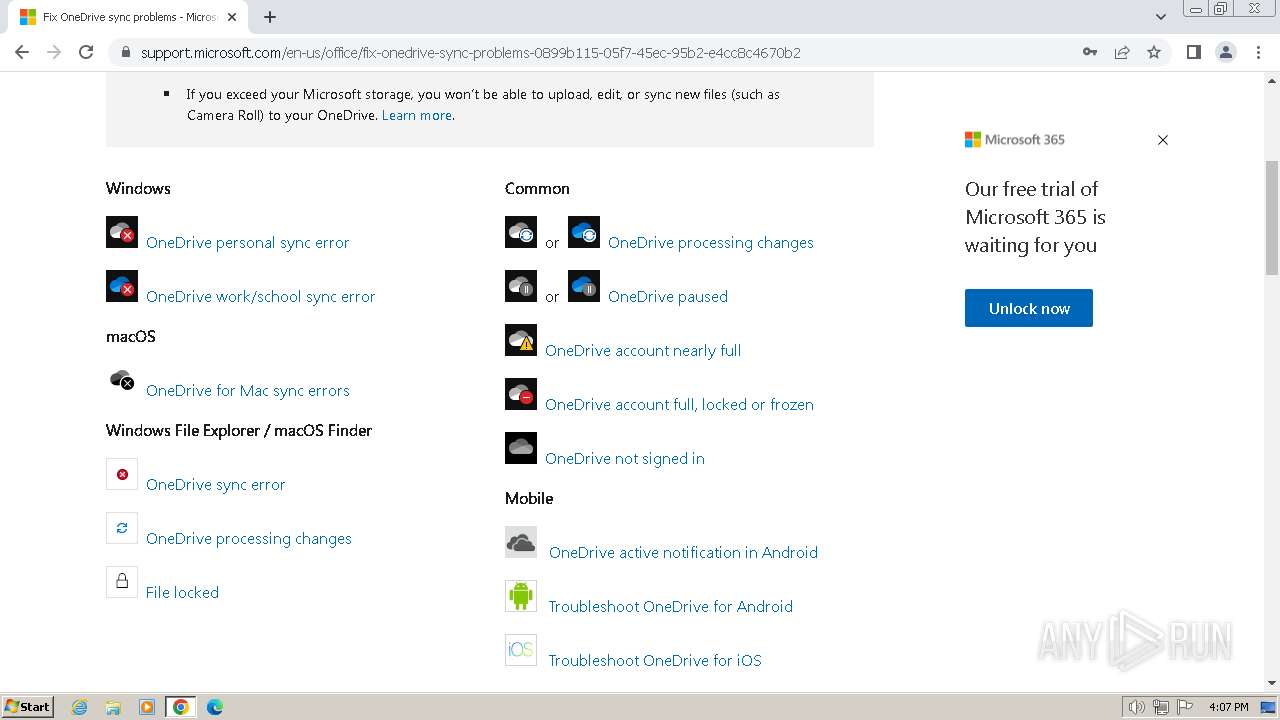Close the Fix OneDrive sync problems tab
1280x720 pixels.
pyautogui.click(x=232, y=17)
